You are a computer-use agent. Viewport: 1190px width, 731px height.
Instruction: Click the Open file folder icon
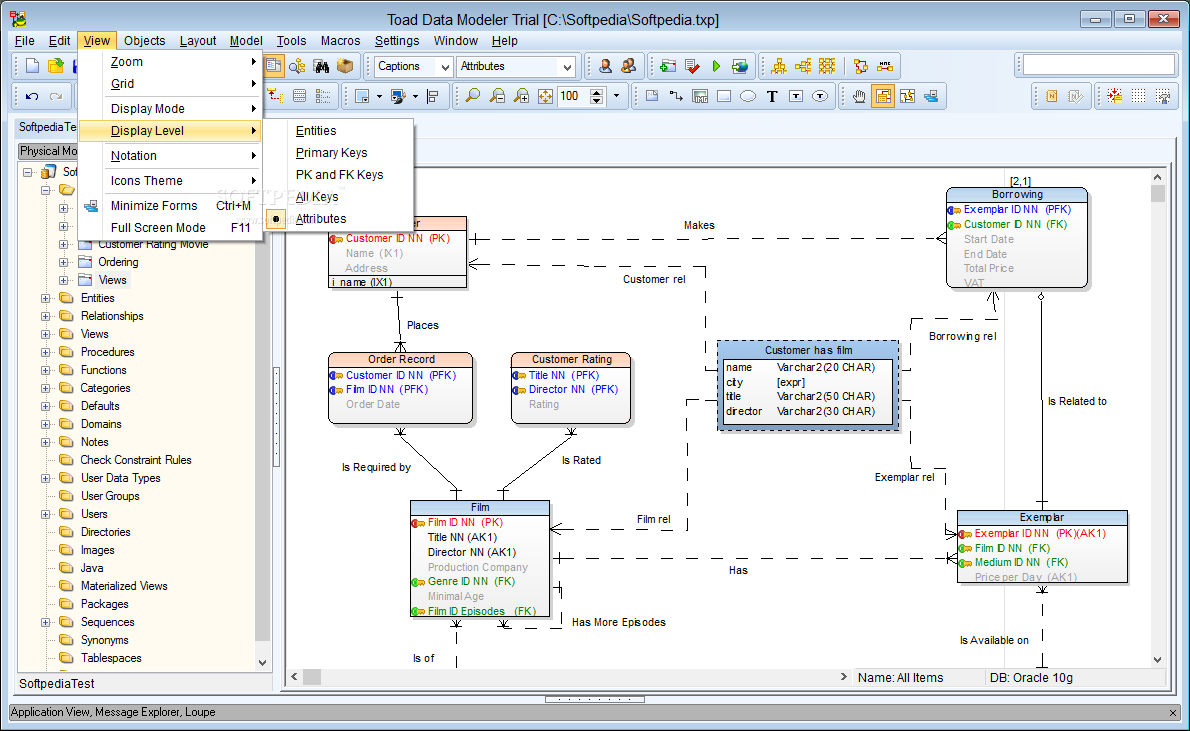[55, 66]
